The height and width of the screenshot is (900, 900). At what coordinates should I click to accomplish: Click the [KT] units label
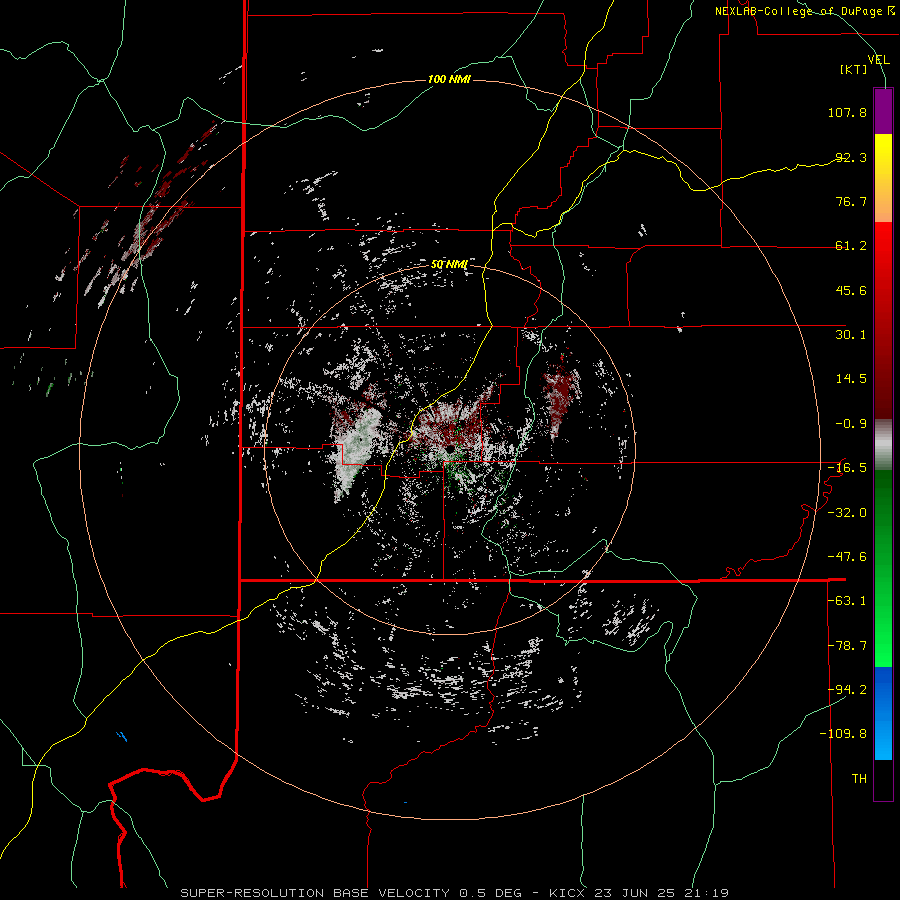(x=854, y=69)
